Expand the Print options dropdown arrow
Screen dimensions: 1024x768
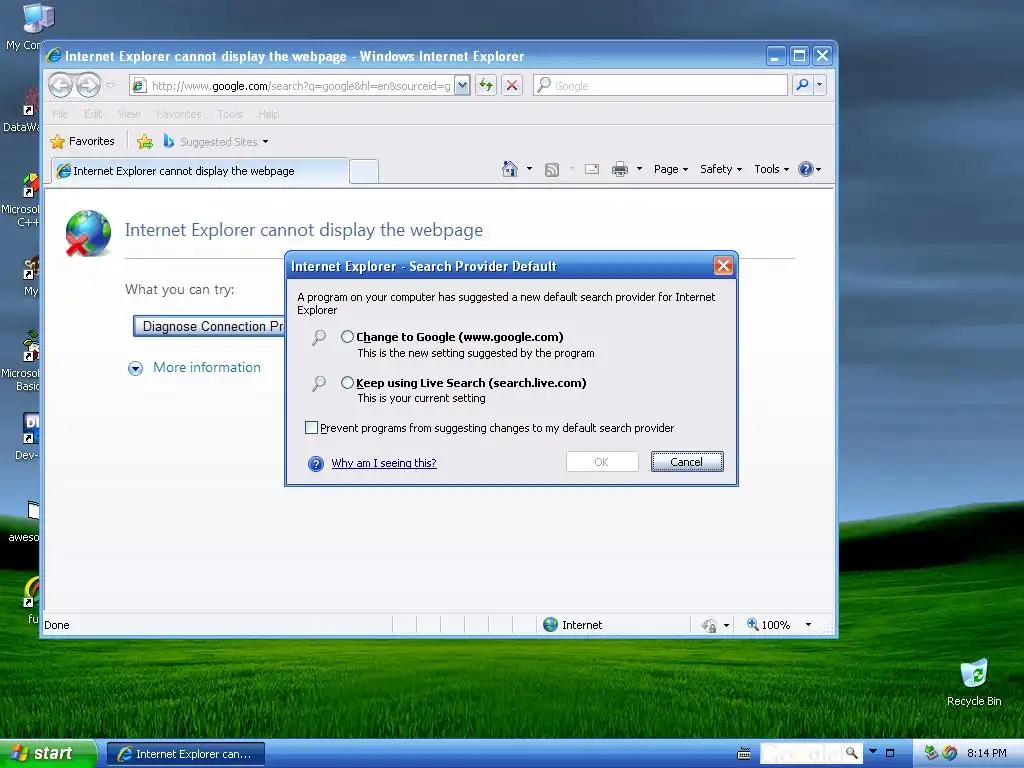639,169
